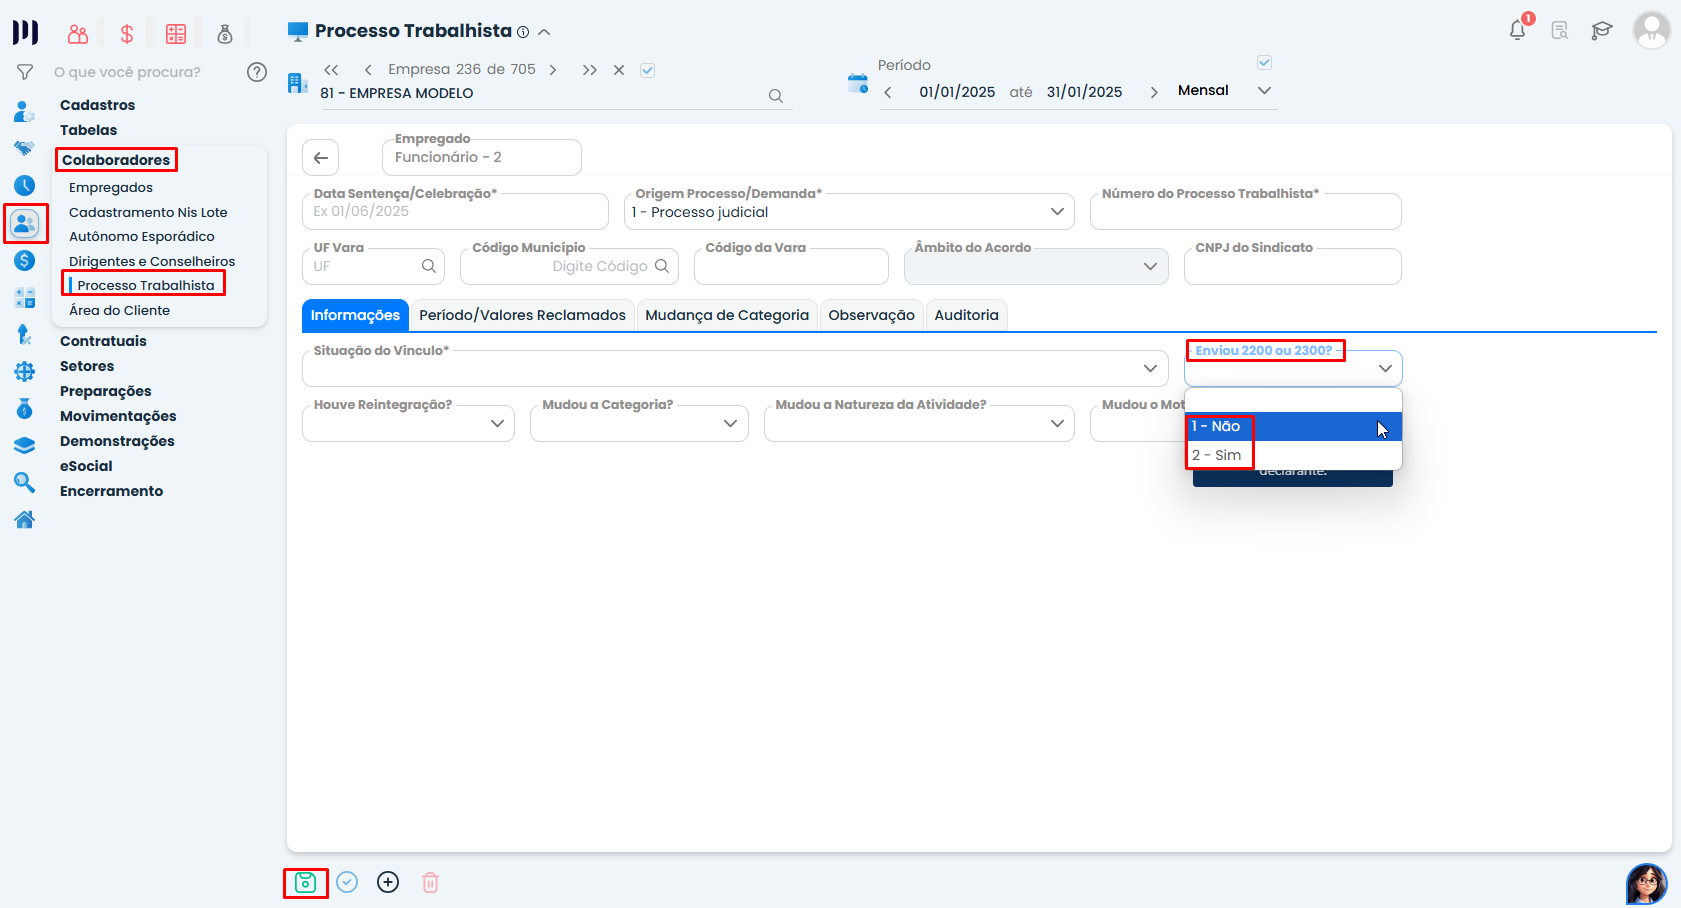Click the green save icon at bottom
The width and height of the screenshot is (1681, 908).
click(x=305, y=882)
